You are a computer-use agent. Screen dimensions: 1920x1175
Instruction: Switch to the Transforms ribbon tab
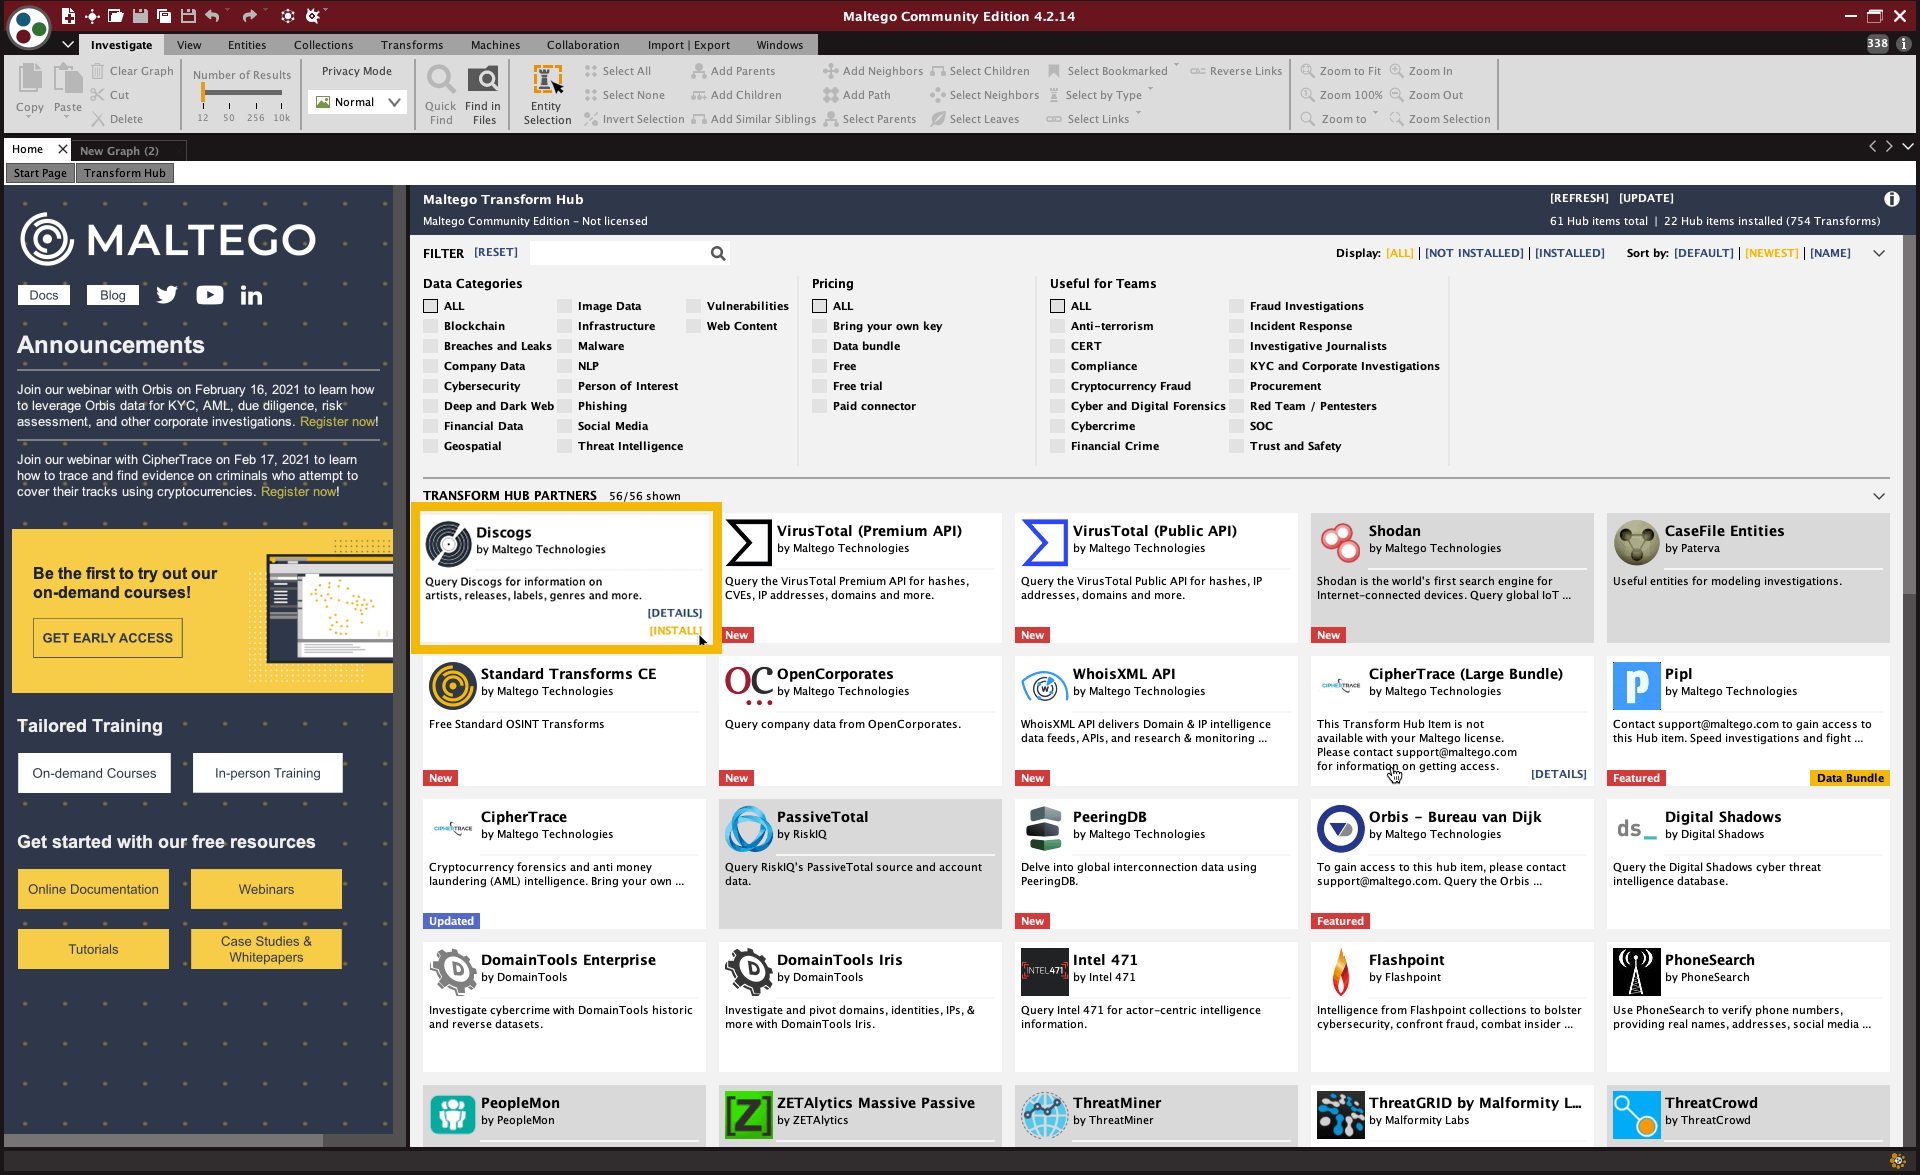coord(412,45)
